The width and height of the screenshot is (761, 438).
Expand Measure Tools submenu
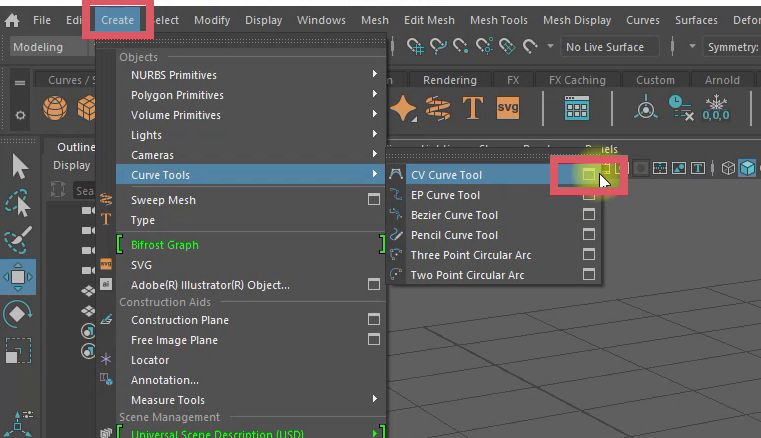(x=251, y=400)
